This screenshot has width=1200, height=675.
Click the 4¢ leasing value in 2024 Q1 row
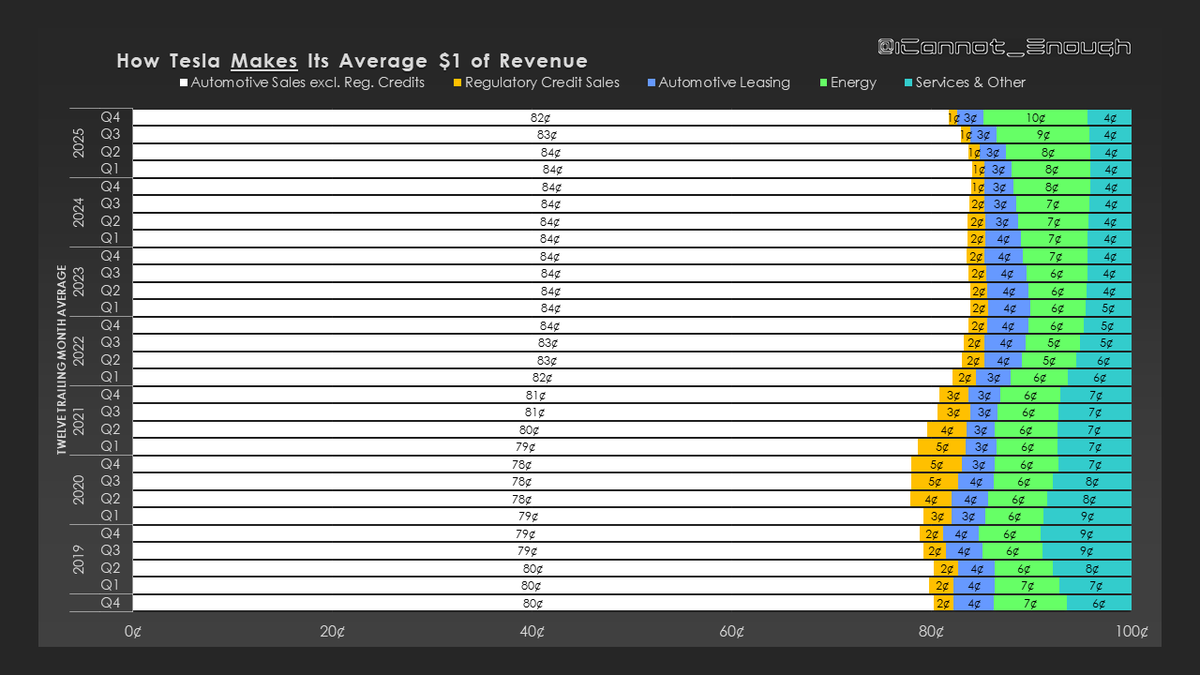click(x=1004, y=239)
